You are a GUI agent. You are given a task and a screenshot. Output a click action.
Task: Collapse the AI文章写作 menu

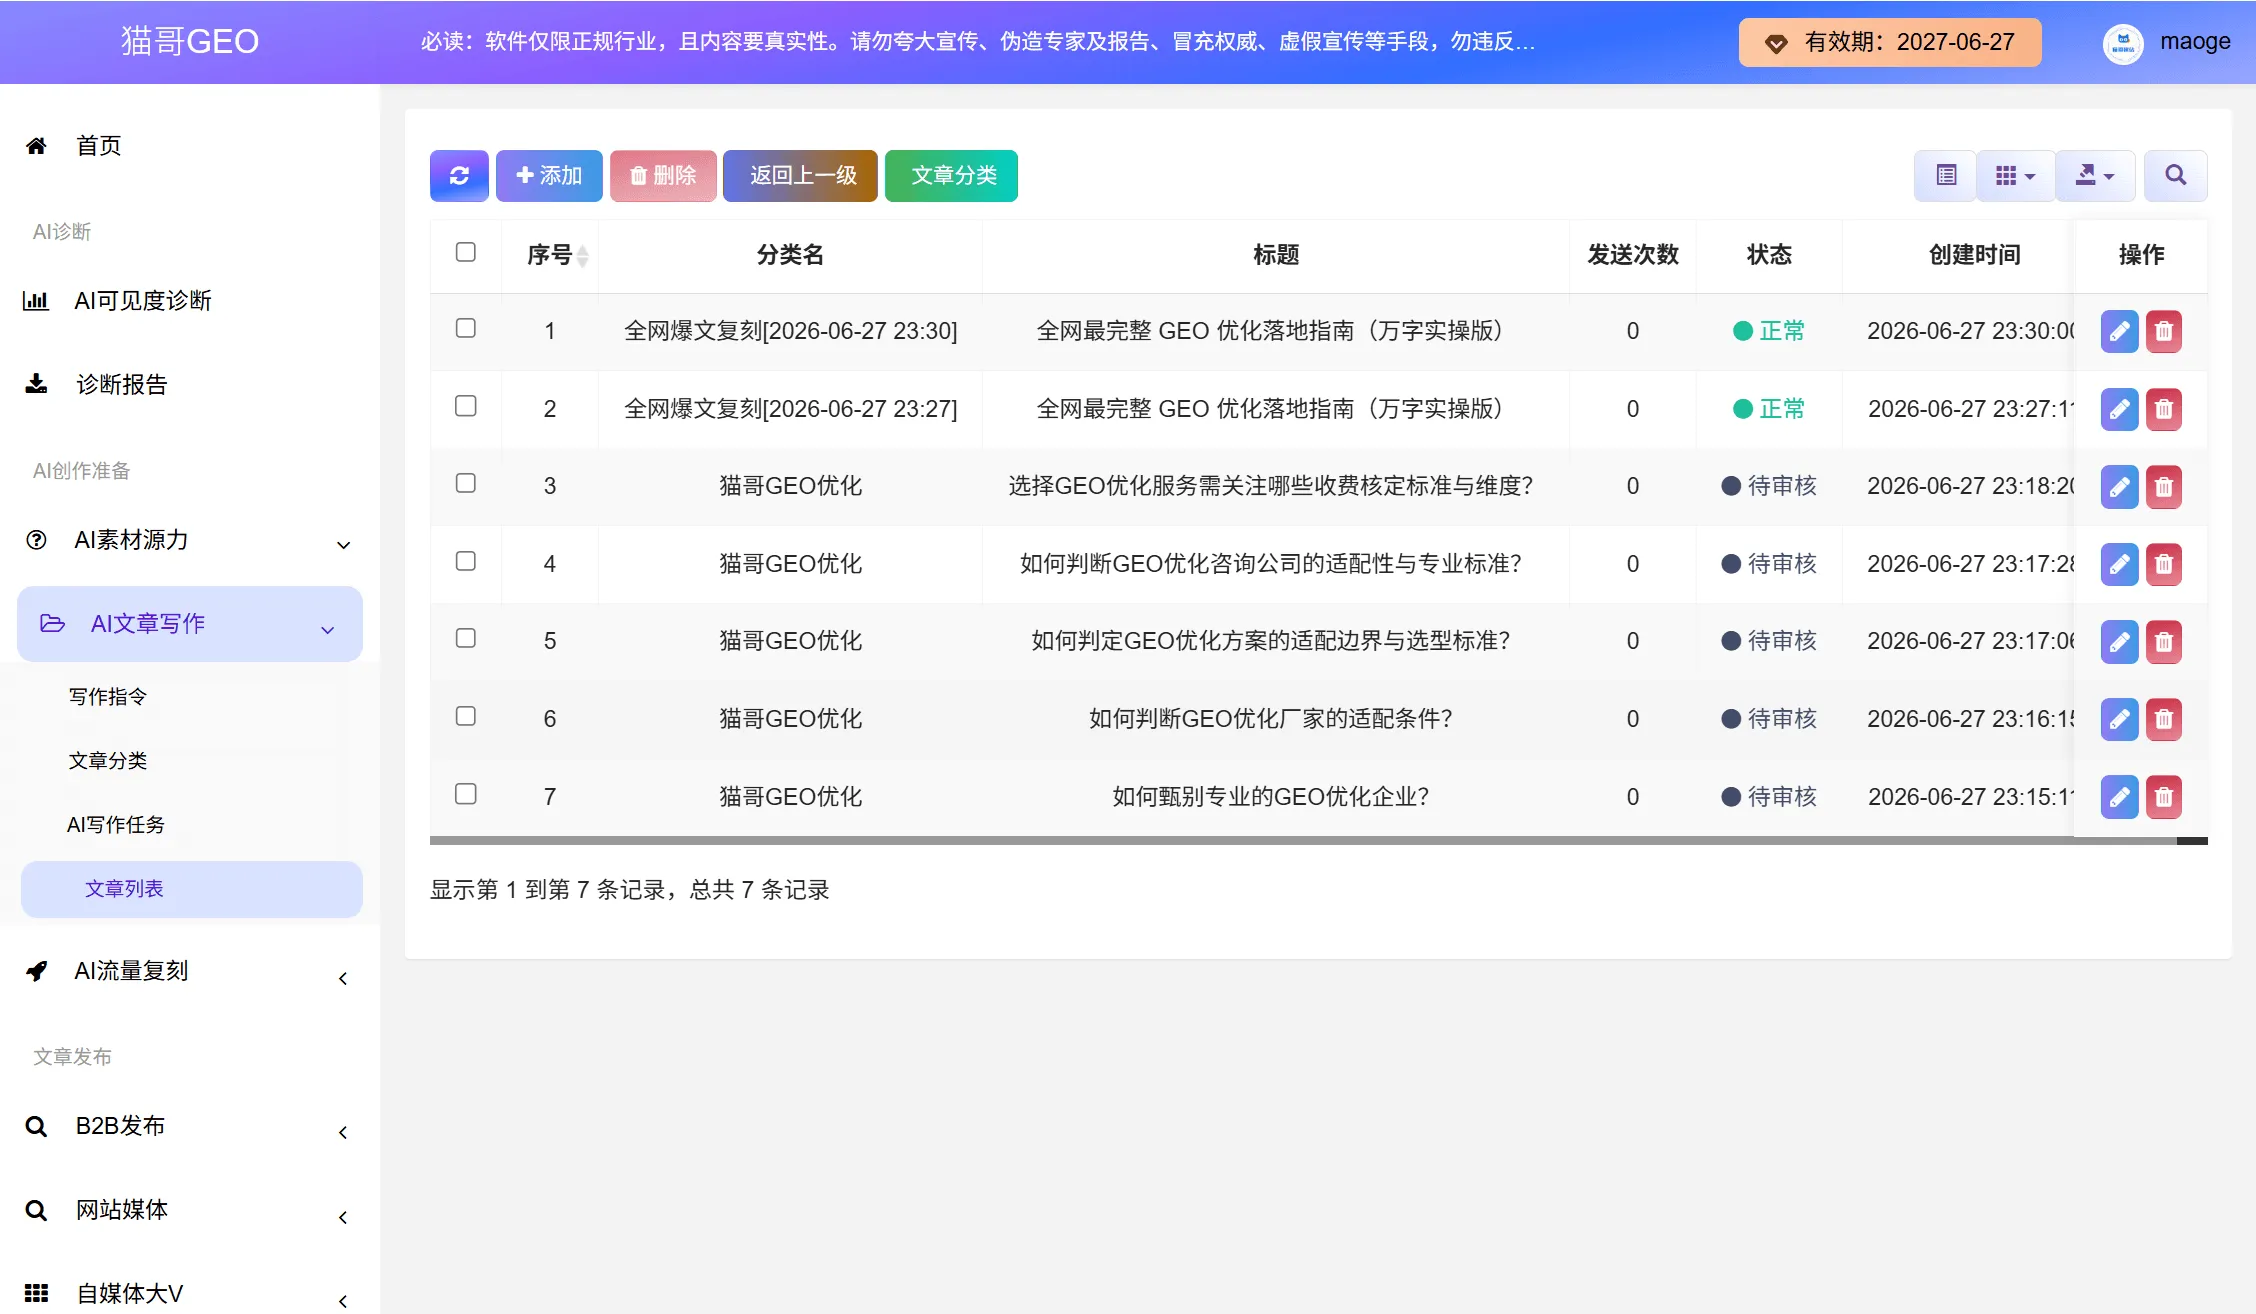coord(190,624)
